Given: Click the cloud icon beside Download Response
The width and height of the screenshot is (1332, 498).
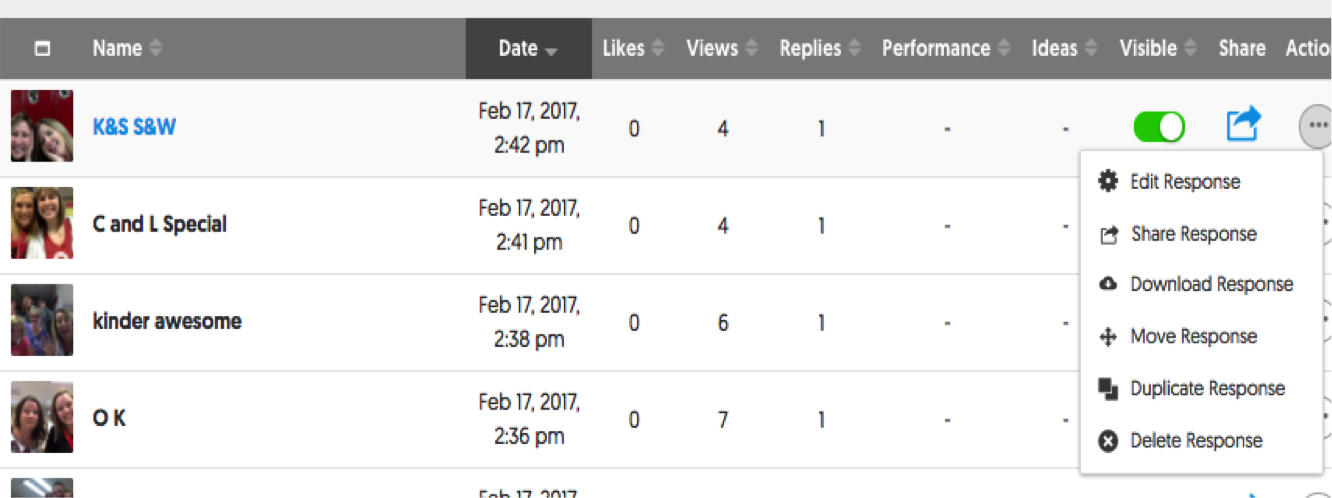Looking at the screenshot, I should click(x=1107, y=285).
